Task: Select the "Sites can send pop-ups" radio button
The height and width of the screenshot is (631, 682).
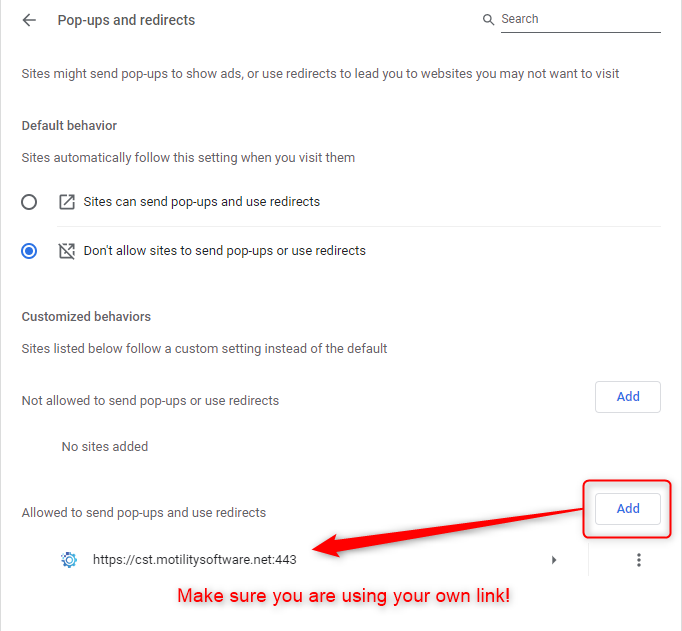Action: click(29, 202)
